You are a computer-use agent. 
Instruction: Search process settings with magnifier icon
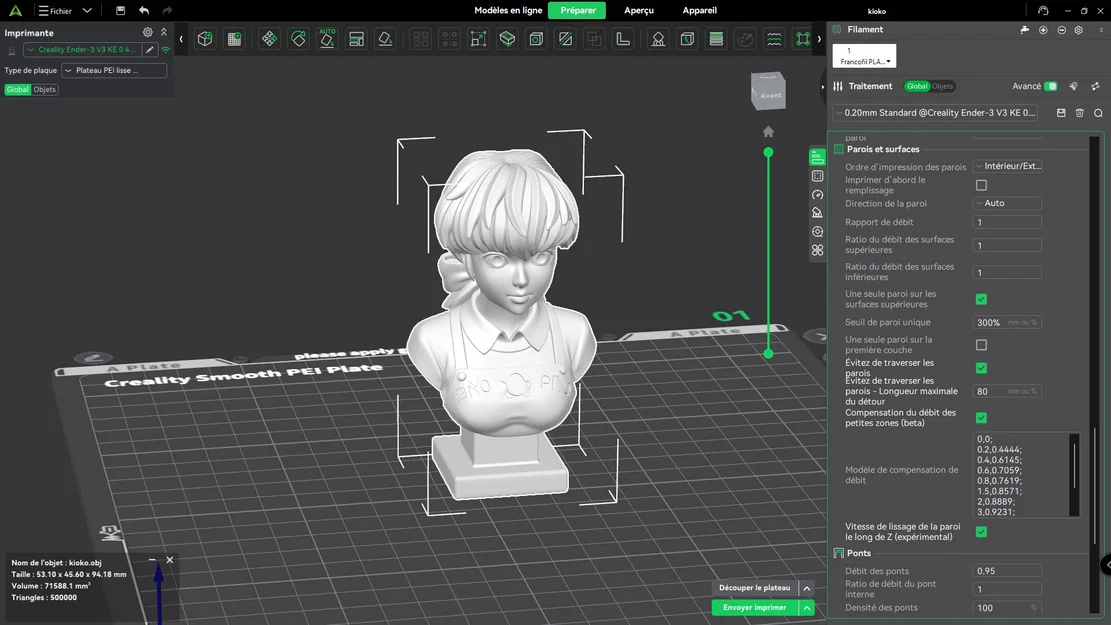[1098, 113]
